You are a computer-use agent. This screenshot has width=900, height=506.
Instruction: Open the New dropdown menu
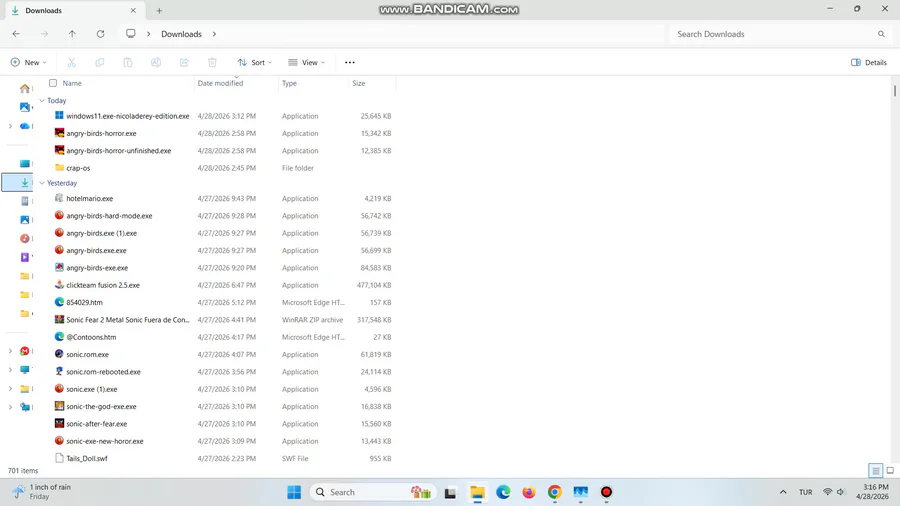29,63
